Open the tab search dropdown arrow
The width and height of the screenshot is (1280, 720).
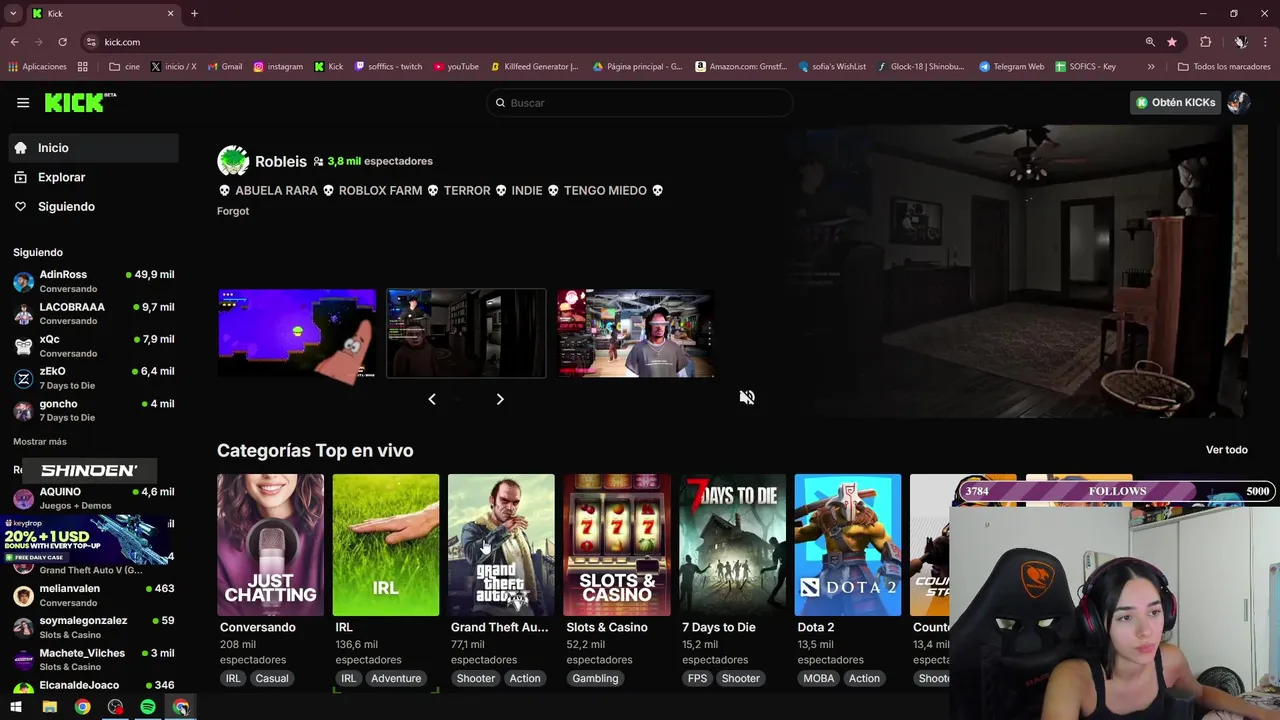[12, 13]
